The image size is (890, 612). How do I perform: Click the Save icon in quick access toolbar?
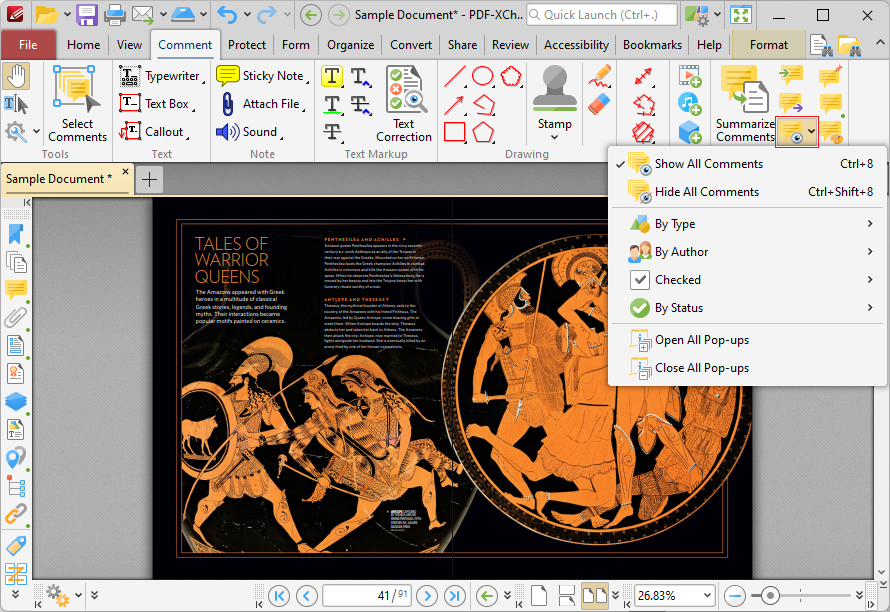(x=87, y=15)
